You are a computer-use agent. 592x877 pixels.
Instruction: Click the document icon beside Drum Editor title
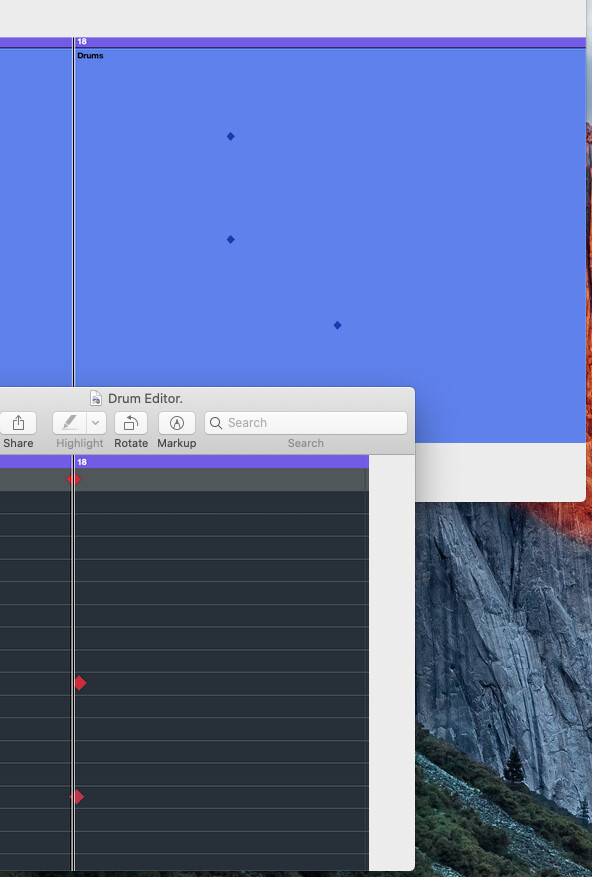click(96, 398)
